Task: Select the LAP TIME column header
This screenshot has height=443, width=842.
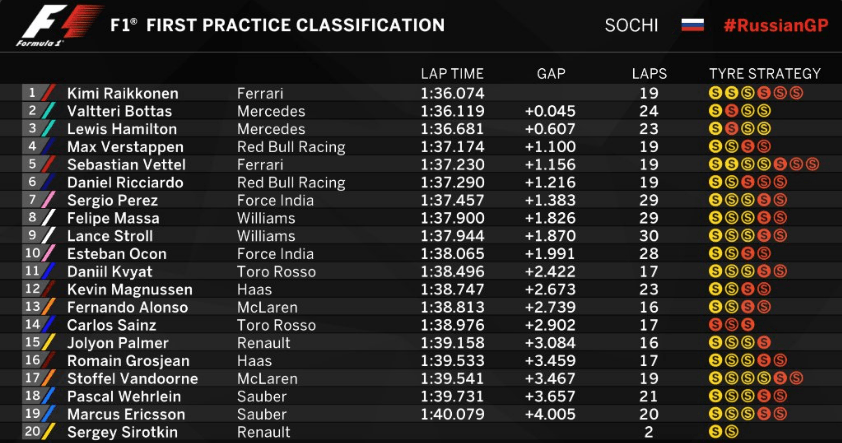Action: point(452,74)
